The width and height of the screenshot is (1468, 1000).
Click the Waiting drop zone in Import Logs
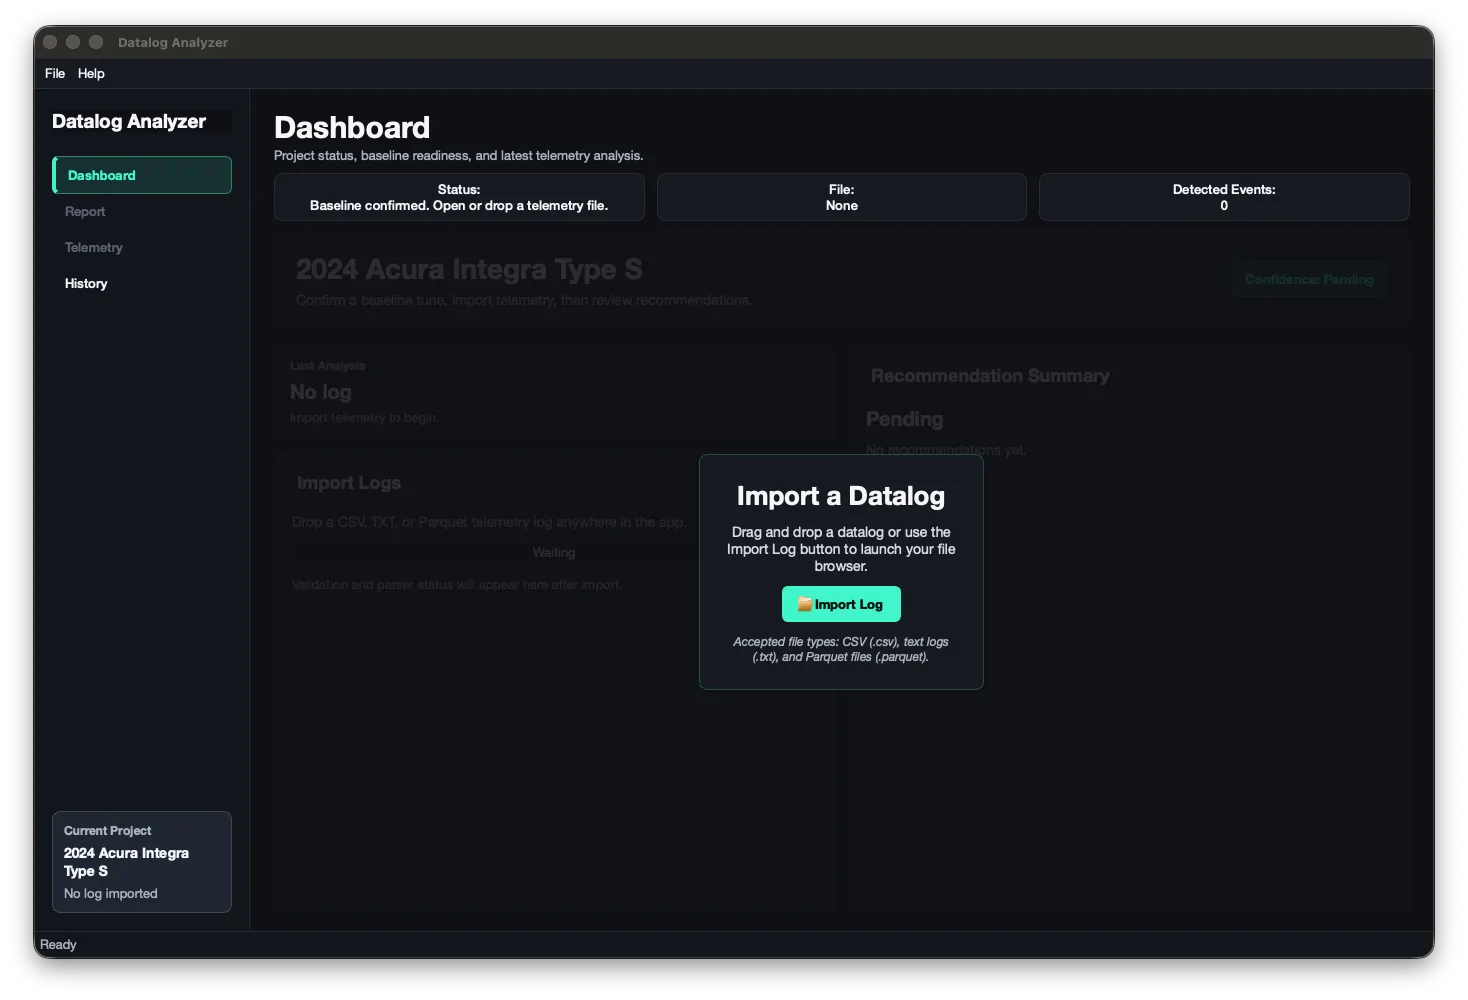point(554,553)
